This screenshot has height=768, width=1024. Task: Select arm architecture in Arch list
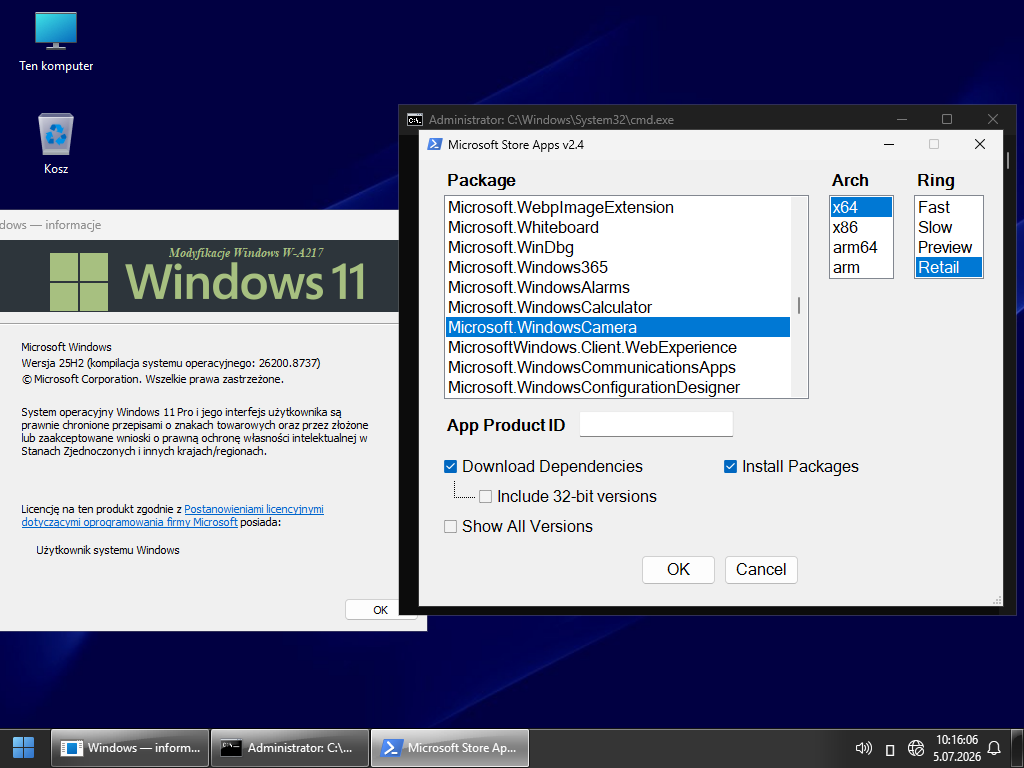861,267
